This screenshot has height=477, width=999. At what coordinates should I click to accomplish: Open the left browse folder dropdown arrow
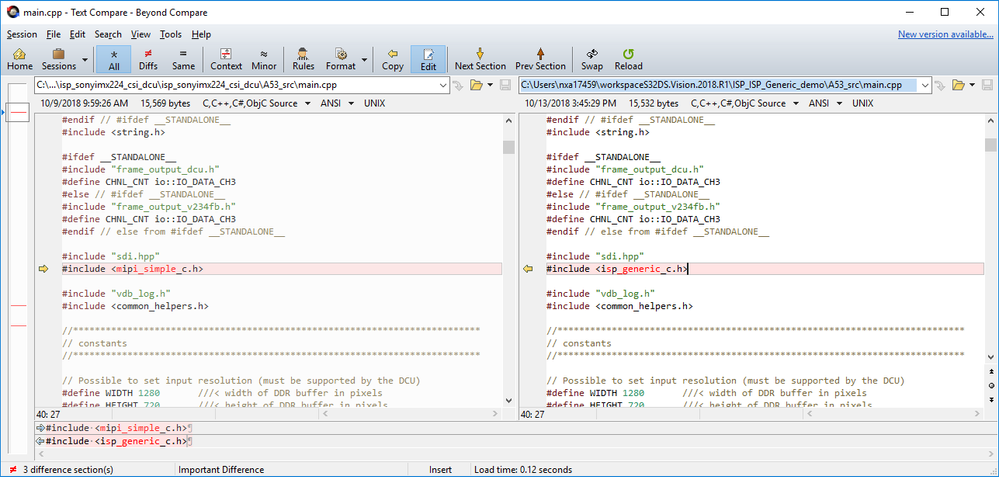[490, 85]
